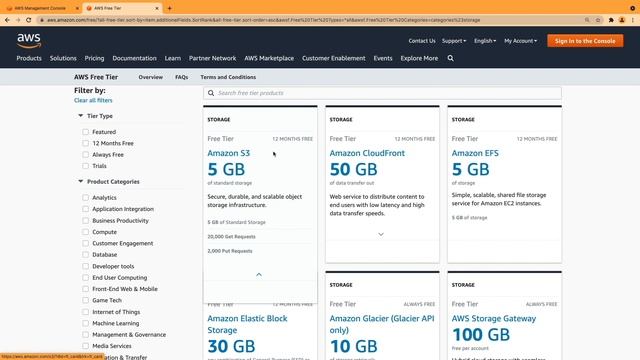
Task: Reload the page with refresh icon
Action: (x=29, y=20)
